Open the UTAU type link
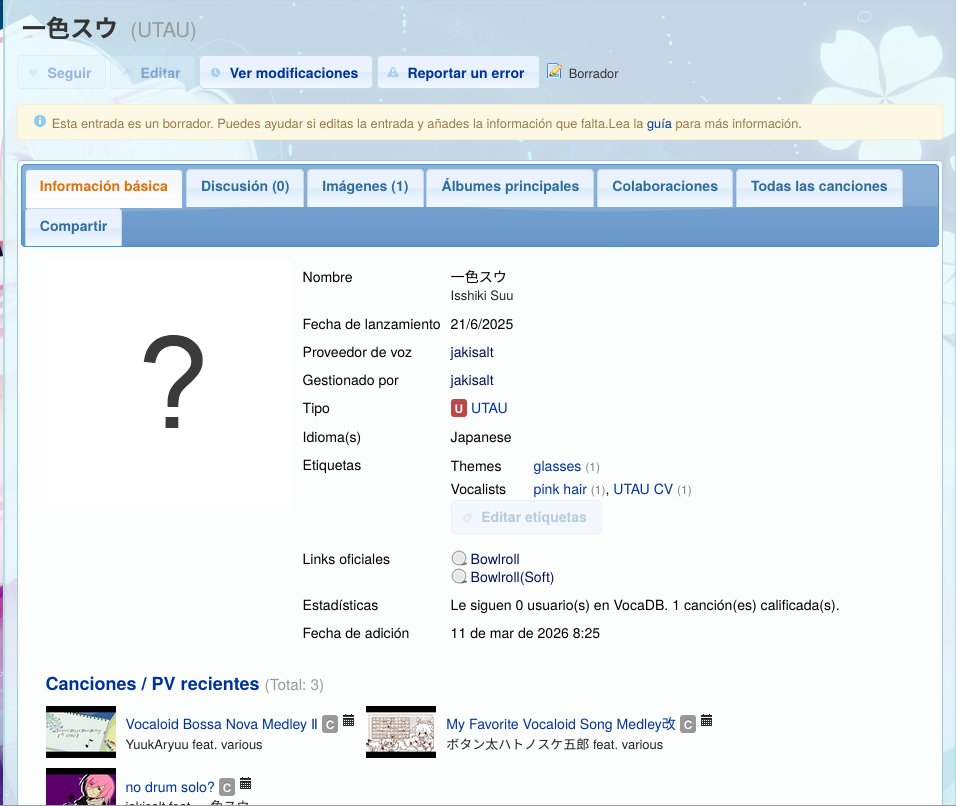This screenshot has height=806, width=956. click(x=489, y=408)
